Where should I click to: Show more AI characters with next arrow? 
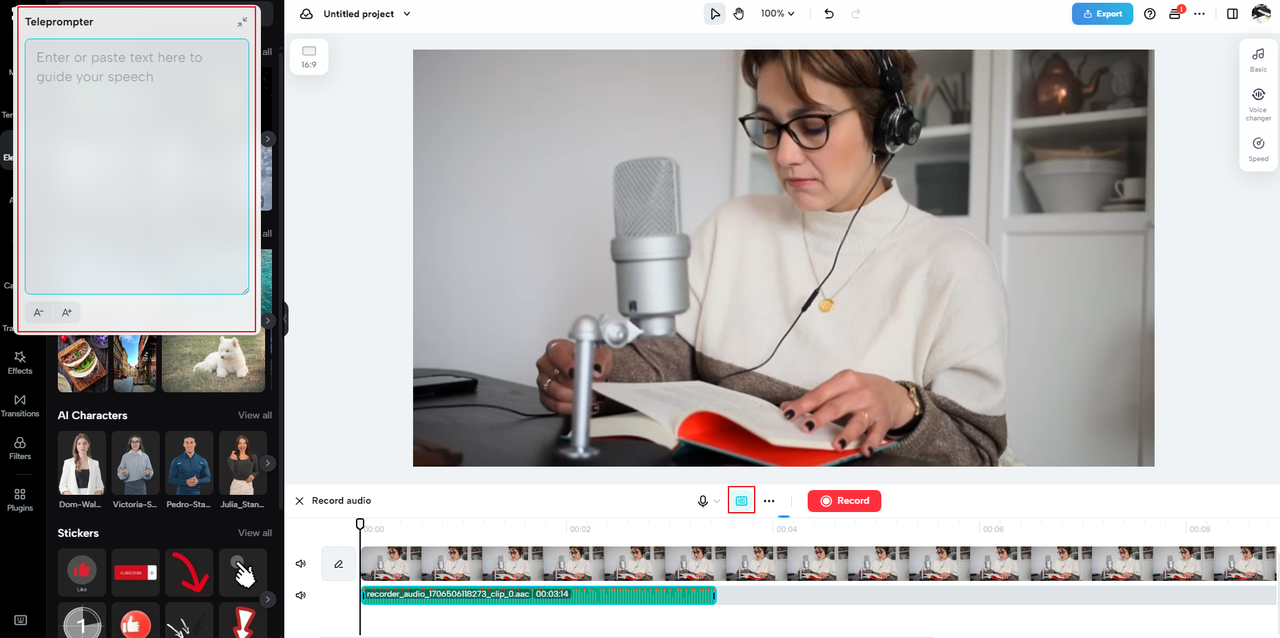click(267, 463)
